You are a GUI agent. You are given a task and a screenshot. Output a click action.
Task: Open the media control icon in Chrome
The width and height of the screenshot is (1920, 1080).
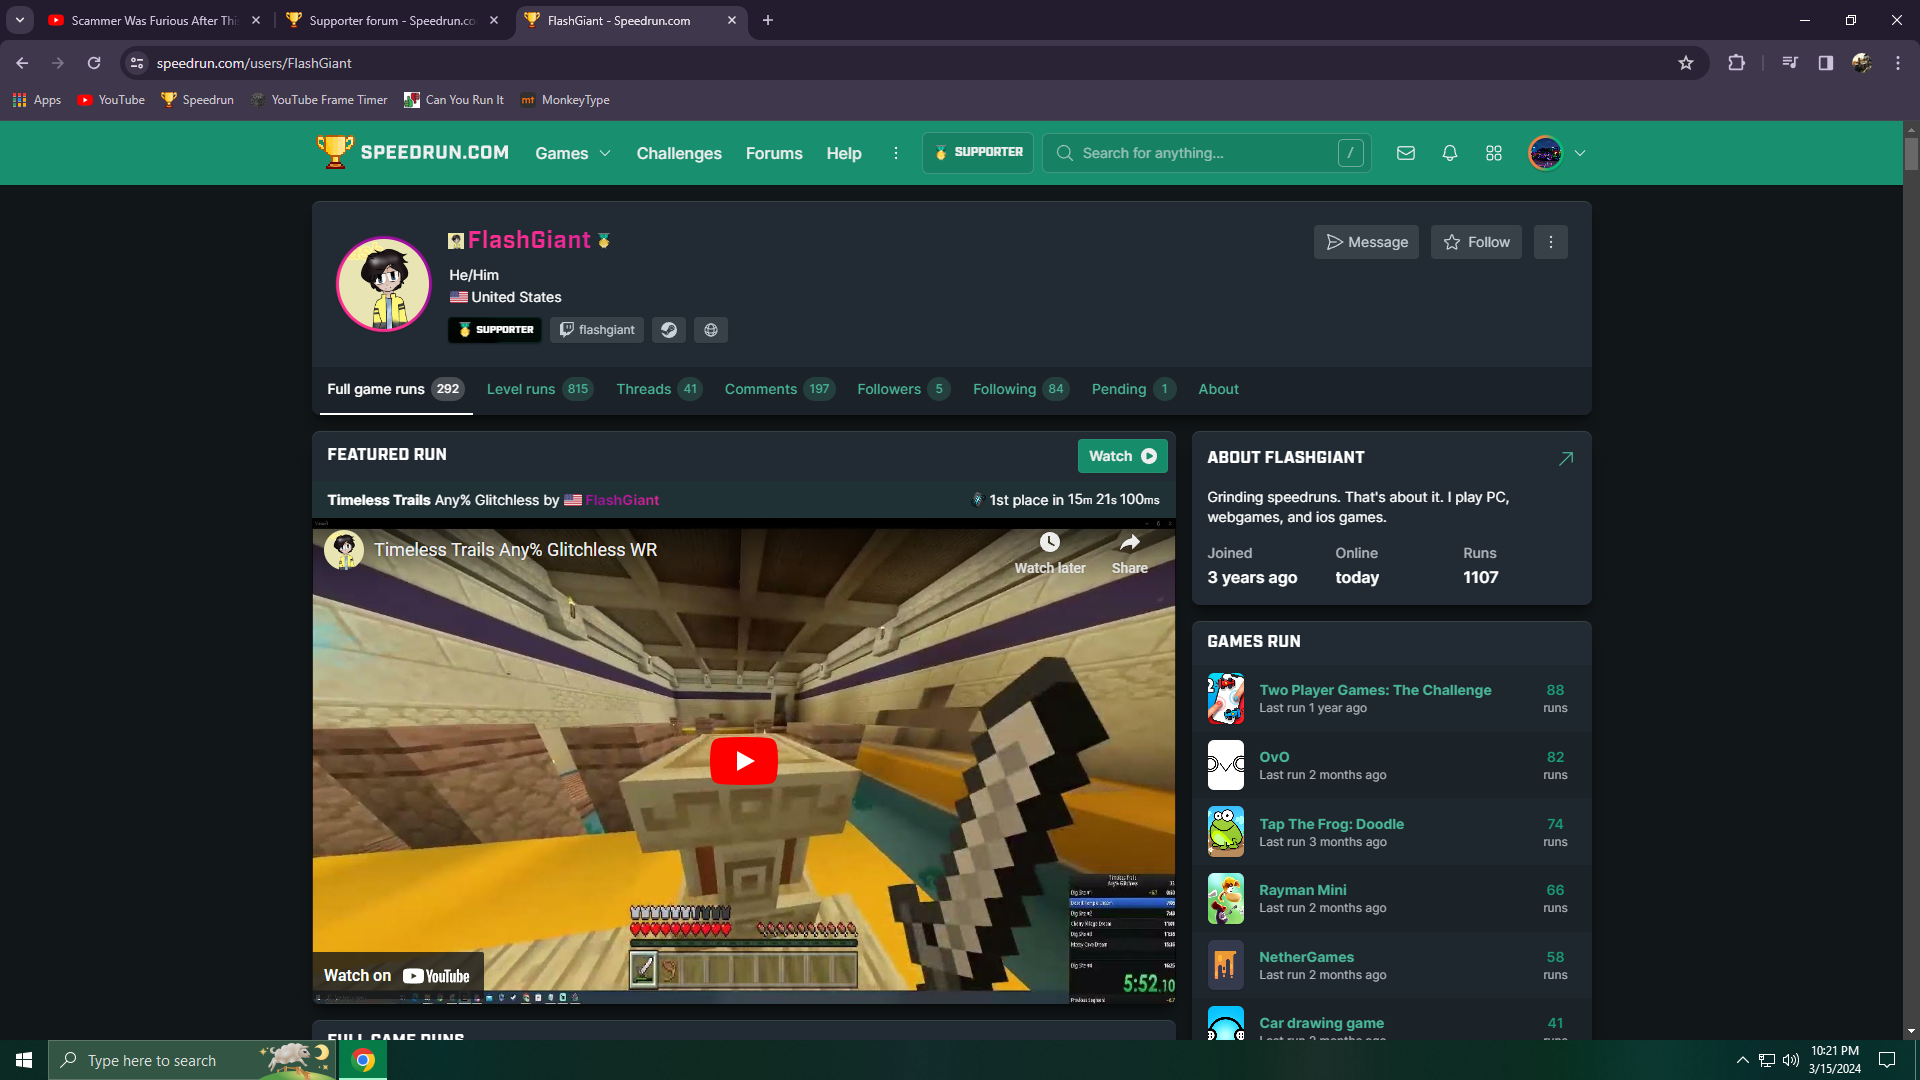[x=1790, y=63]
